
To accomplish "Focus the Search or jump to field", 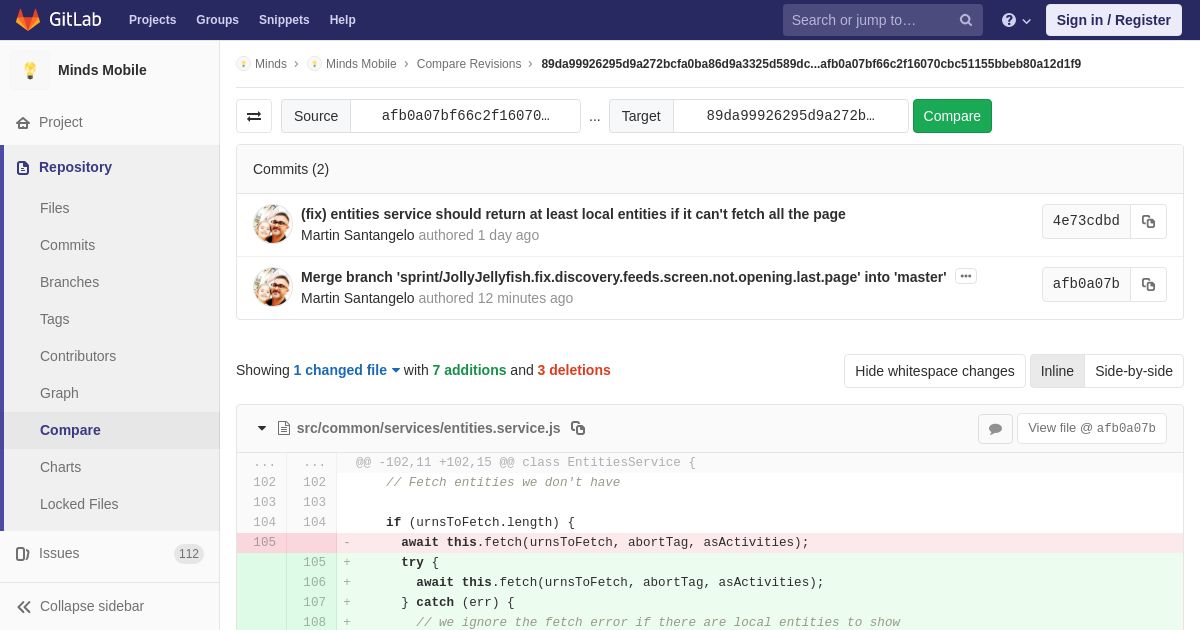I will pos(871,20).
